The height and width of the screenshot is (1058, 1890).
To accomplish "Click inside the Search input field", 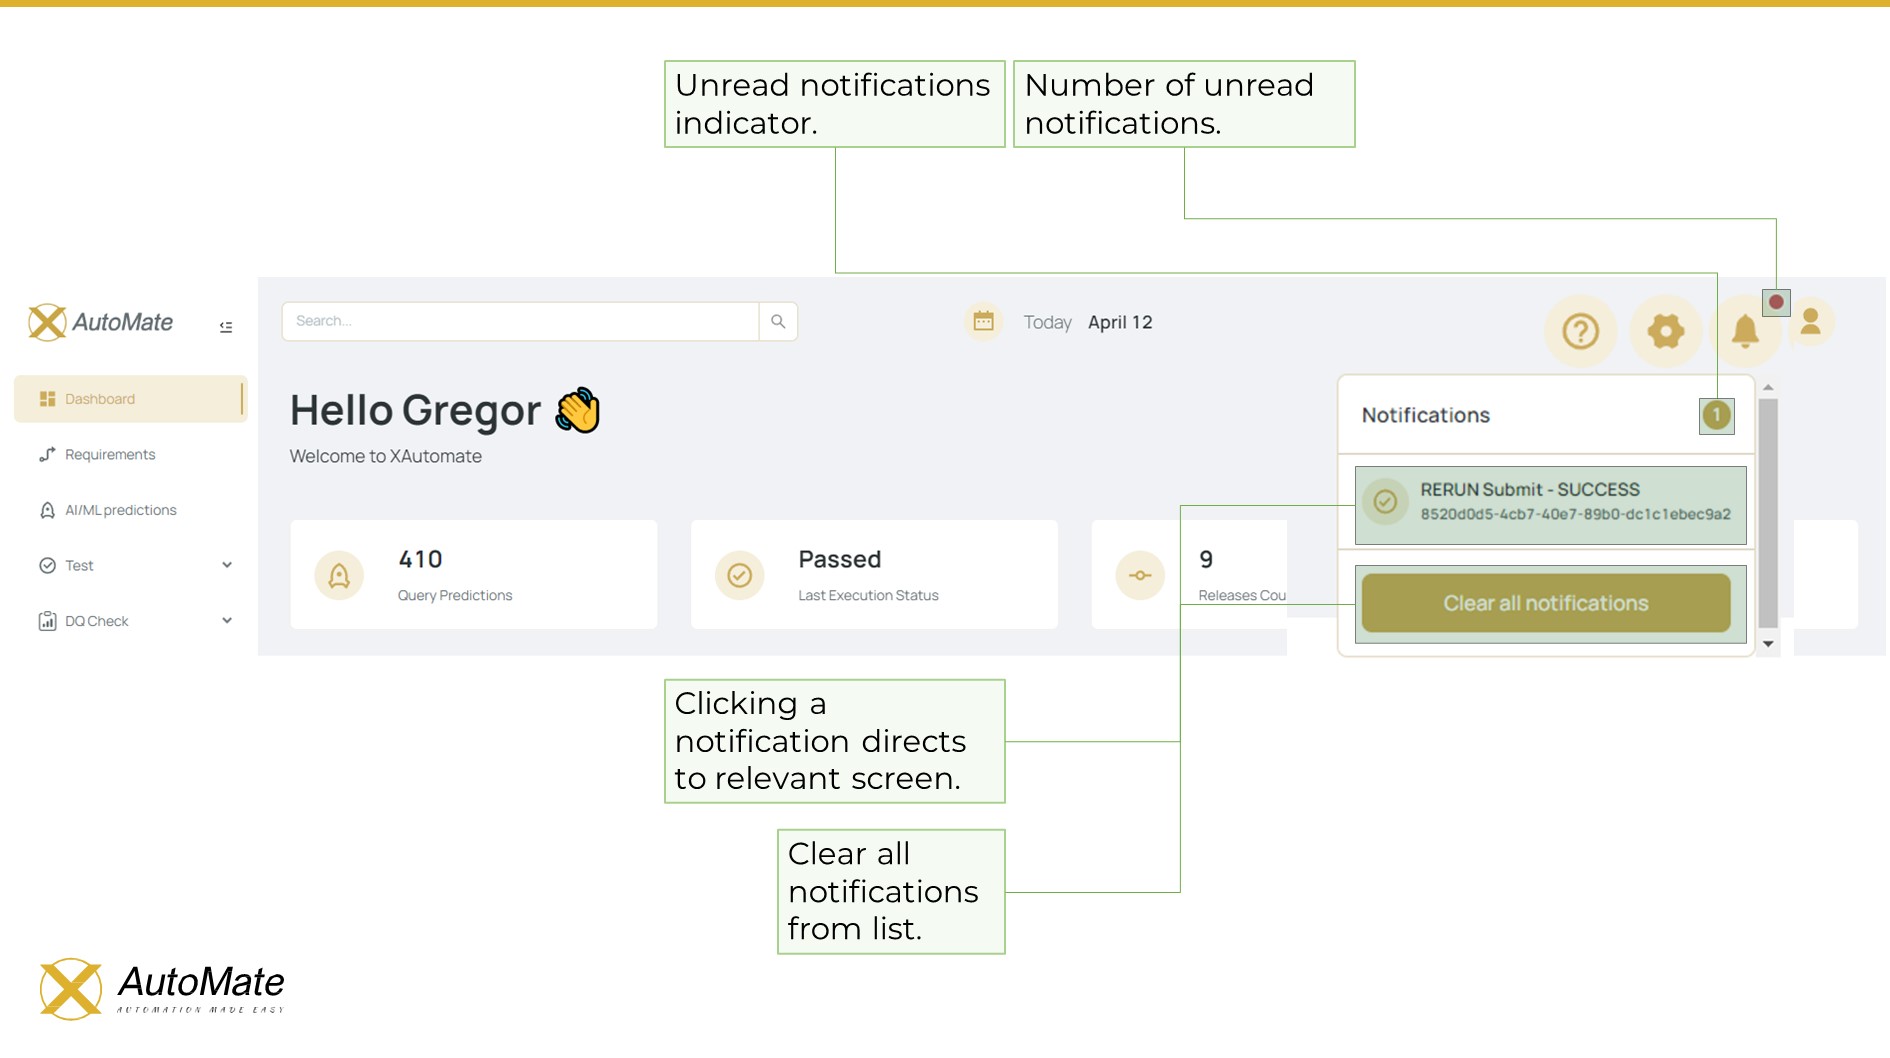I will (520, 321).
